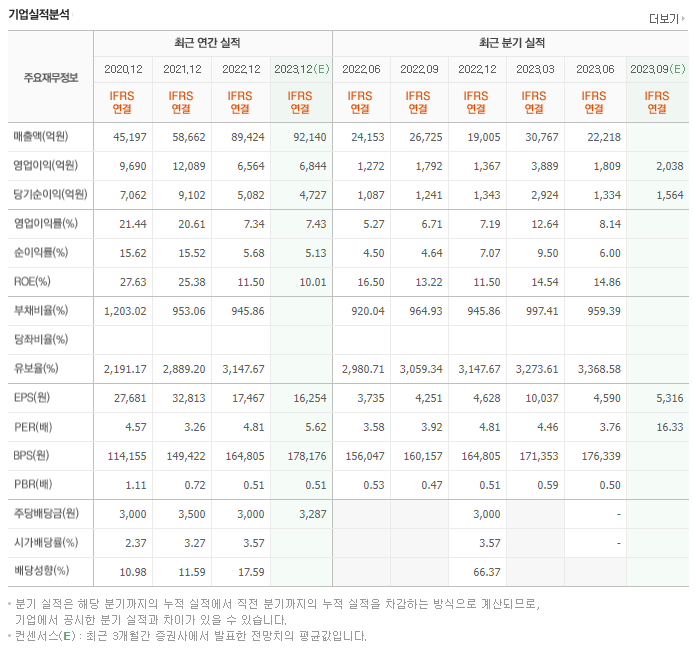The width and height of the screenshot is (694, 648).
Task: Click the 2,038 estimated operating profit
Action: (x=670, y=166)
